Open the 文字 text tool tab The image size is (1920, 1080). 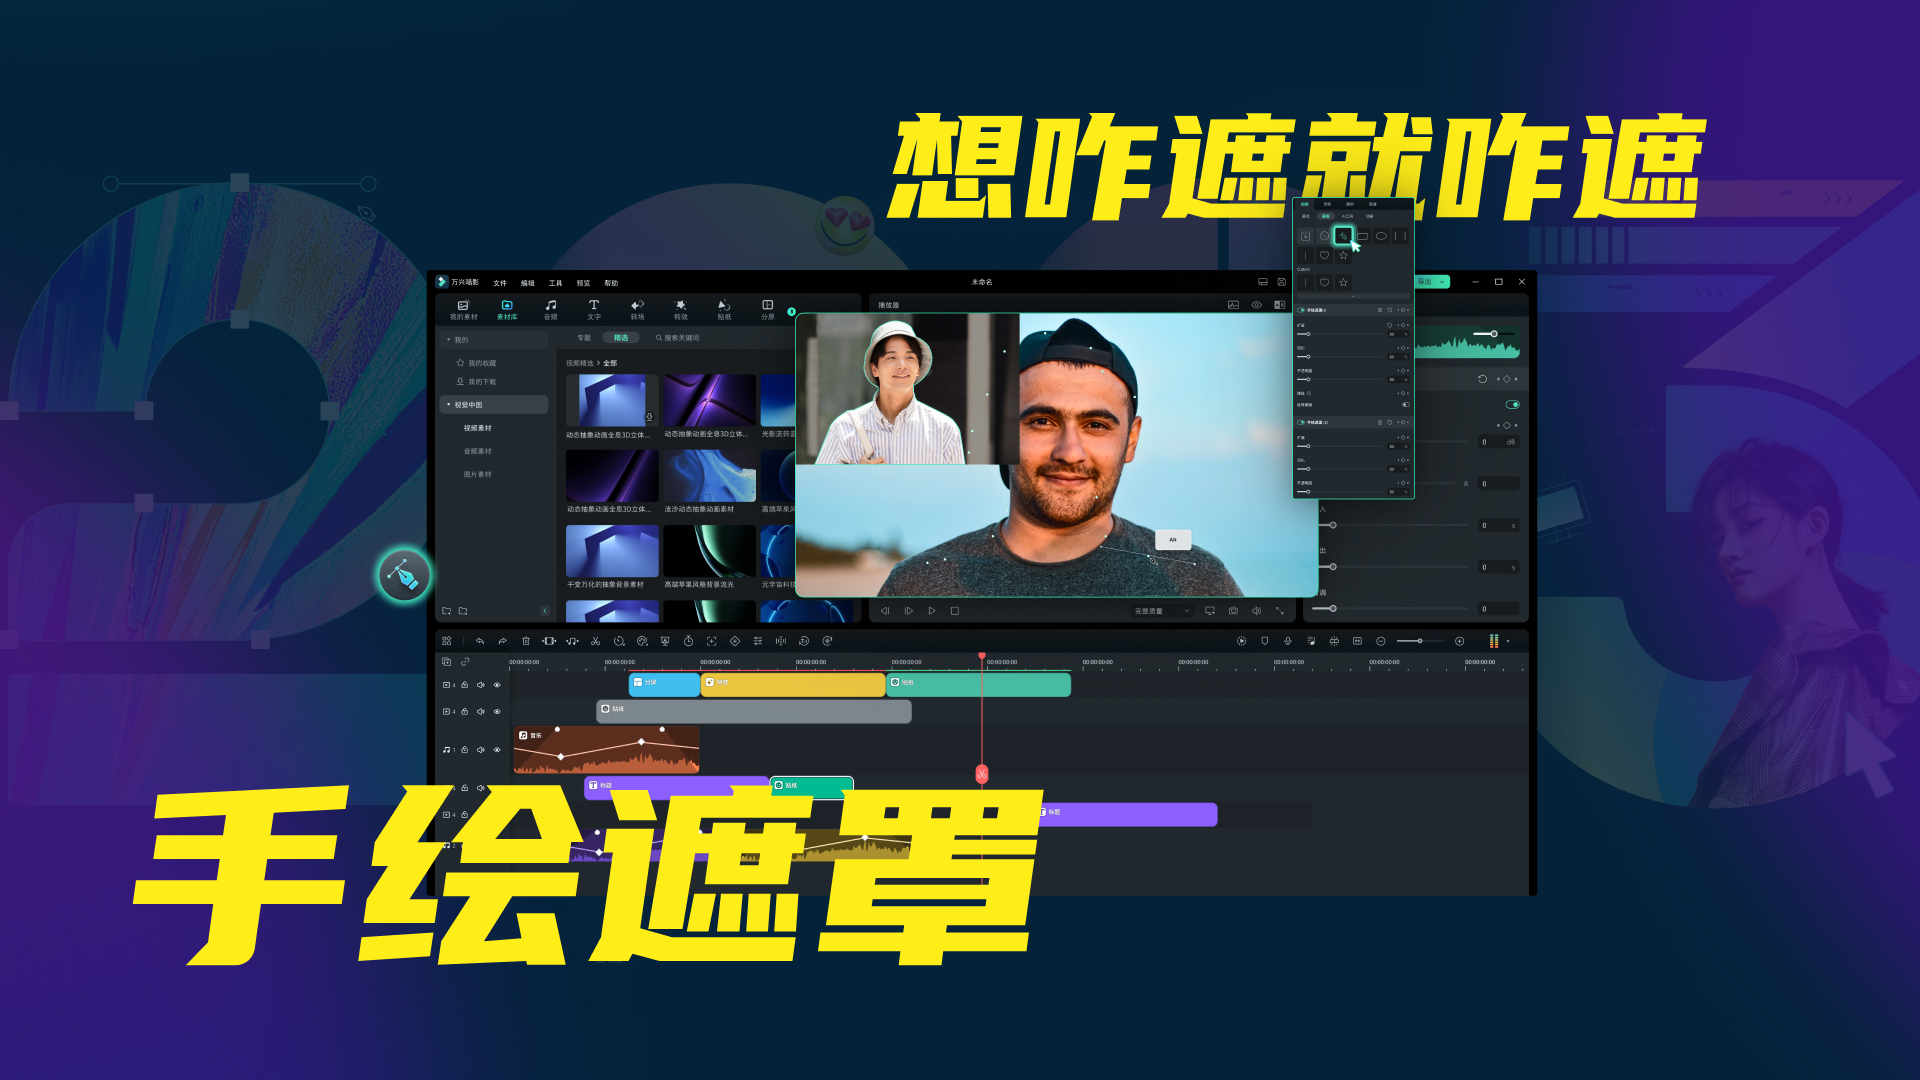593,309
